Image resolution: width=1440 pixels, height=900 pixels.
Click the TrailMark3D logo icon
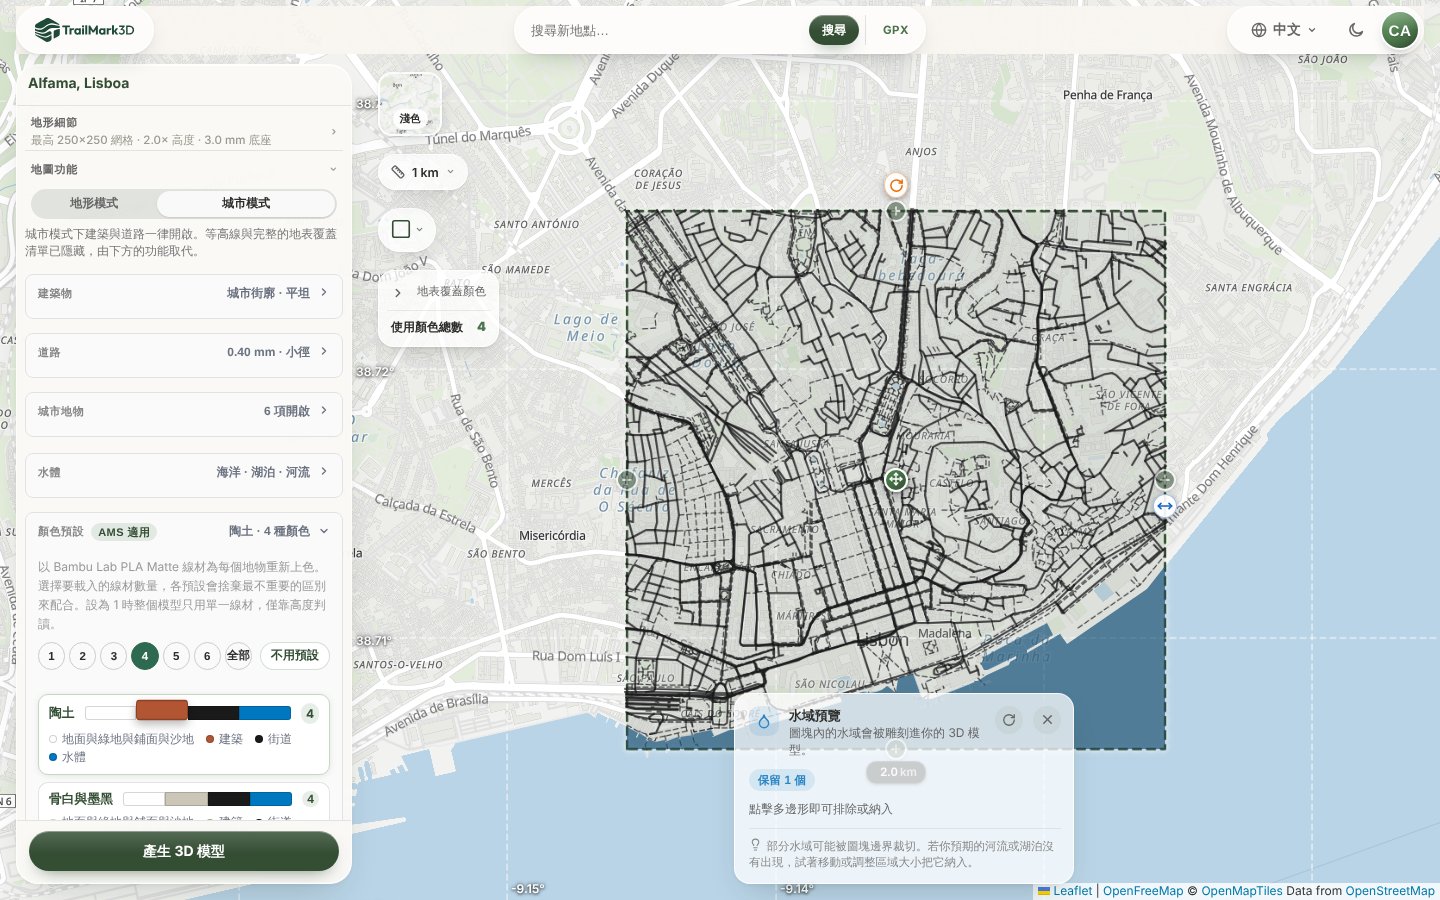click(47, 30)
